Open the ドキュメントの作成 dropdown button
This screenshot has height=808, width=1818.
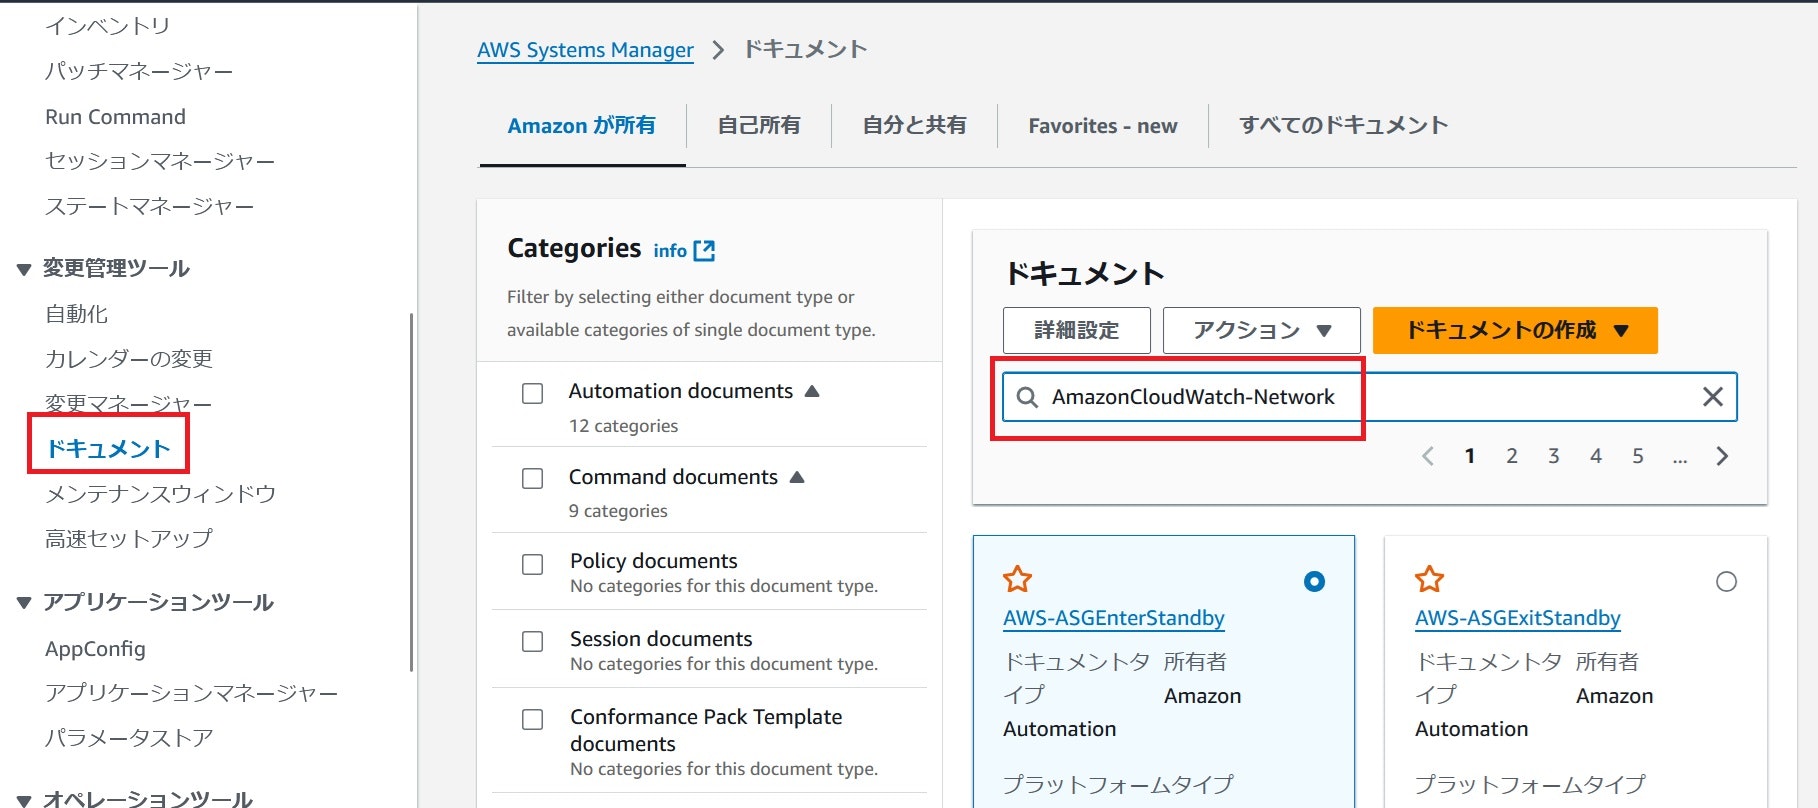[1515, 330]
